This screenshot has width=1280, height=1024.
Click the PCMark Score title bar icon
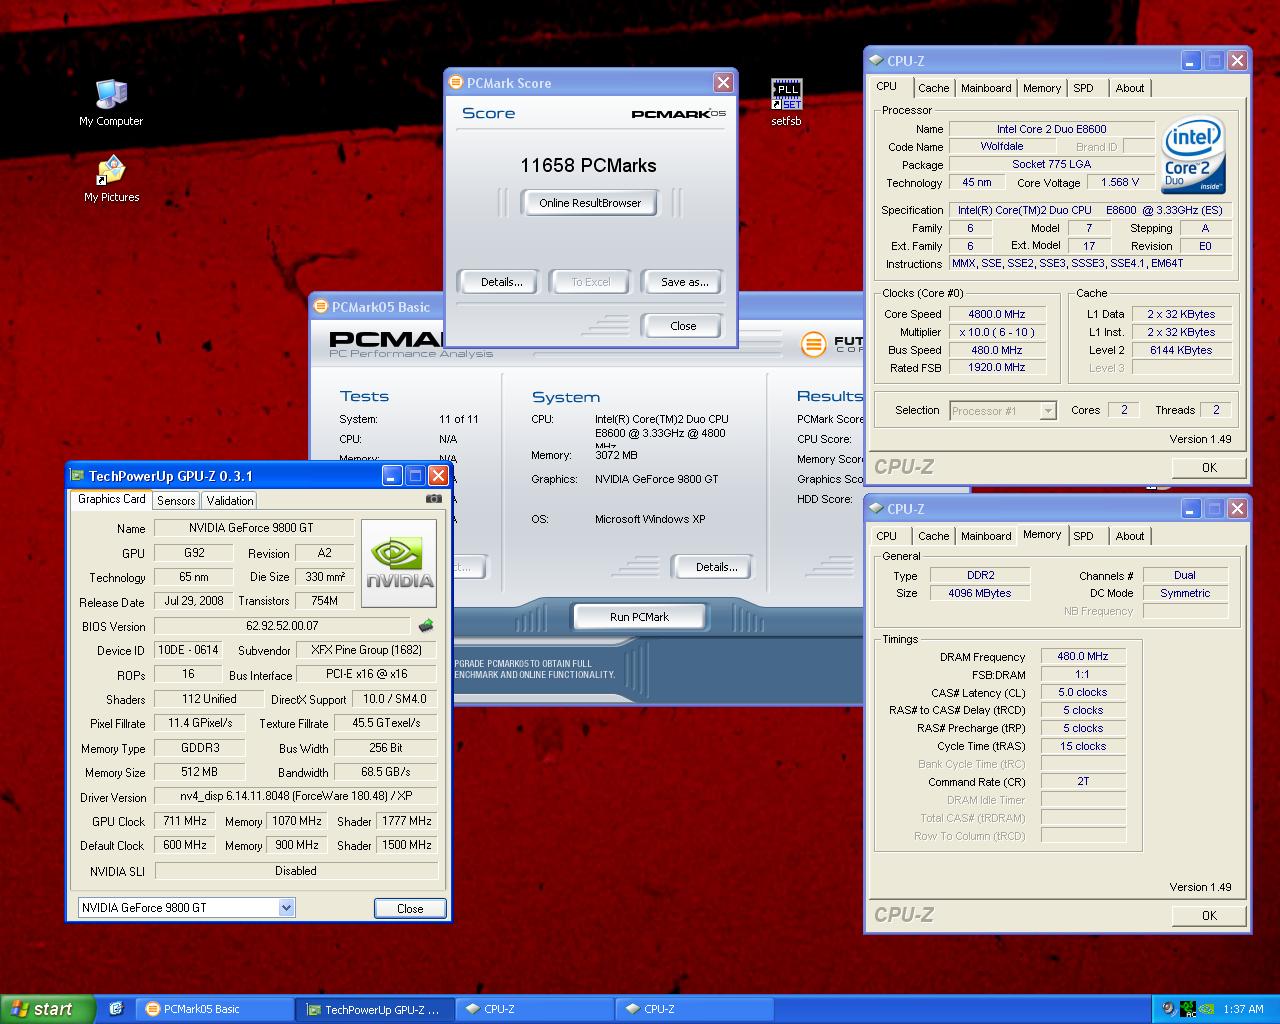coord(456,83)
